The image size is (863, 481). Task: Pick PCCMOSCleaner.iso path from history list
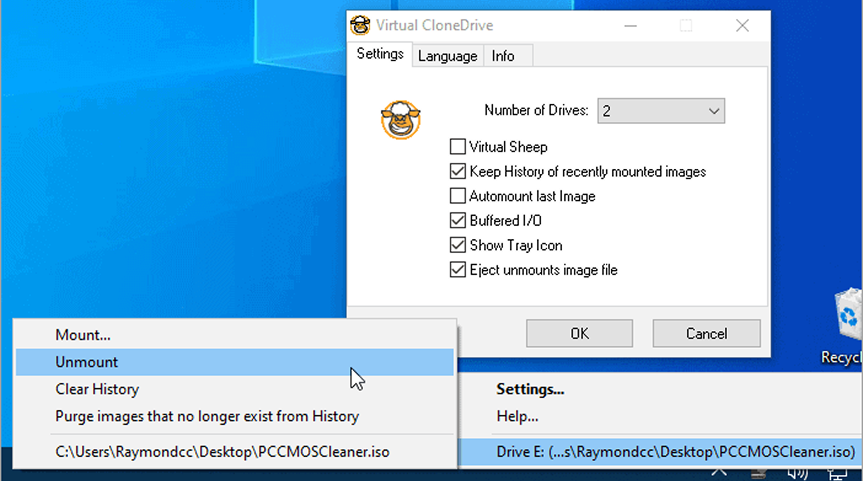pos(234,452)
